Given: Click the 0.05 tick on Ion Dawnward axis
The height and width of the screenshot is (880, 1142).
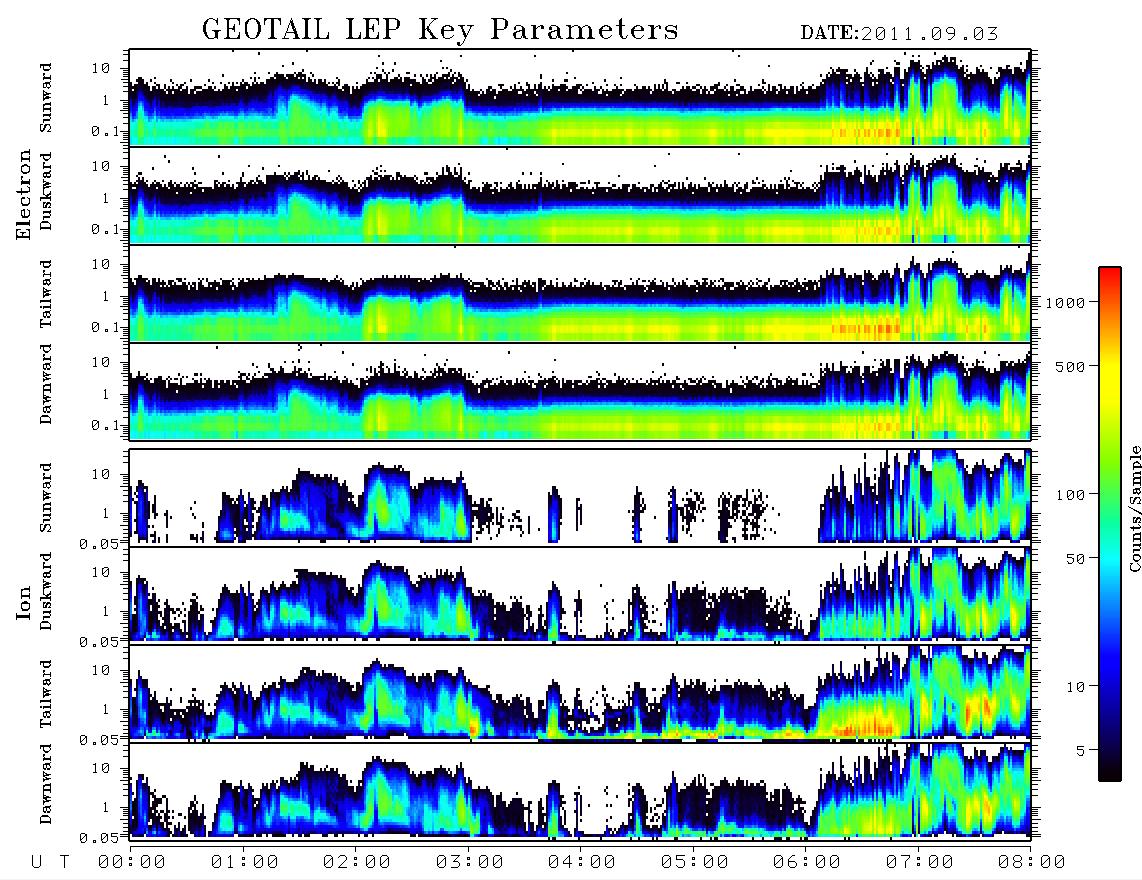Looking at the screenshot, I should [x=100, y=838].
